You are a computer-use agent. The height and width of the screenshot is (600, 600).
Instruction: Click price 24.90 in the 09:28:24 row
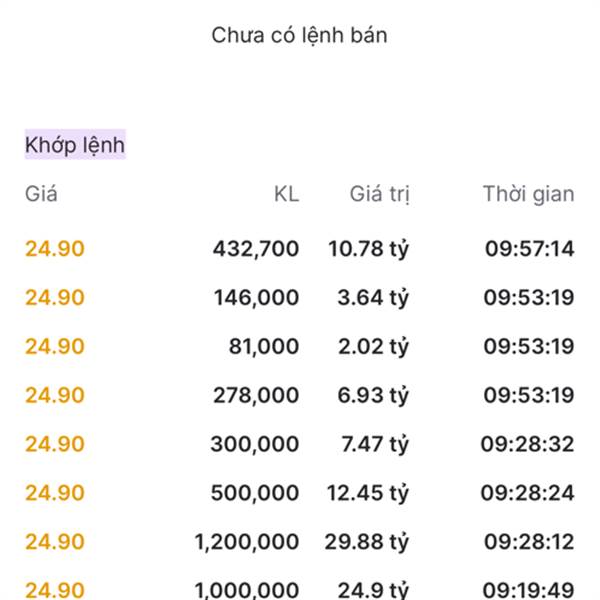click(55, 493)
